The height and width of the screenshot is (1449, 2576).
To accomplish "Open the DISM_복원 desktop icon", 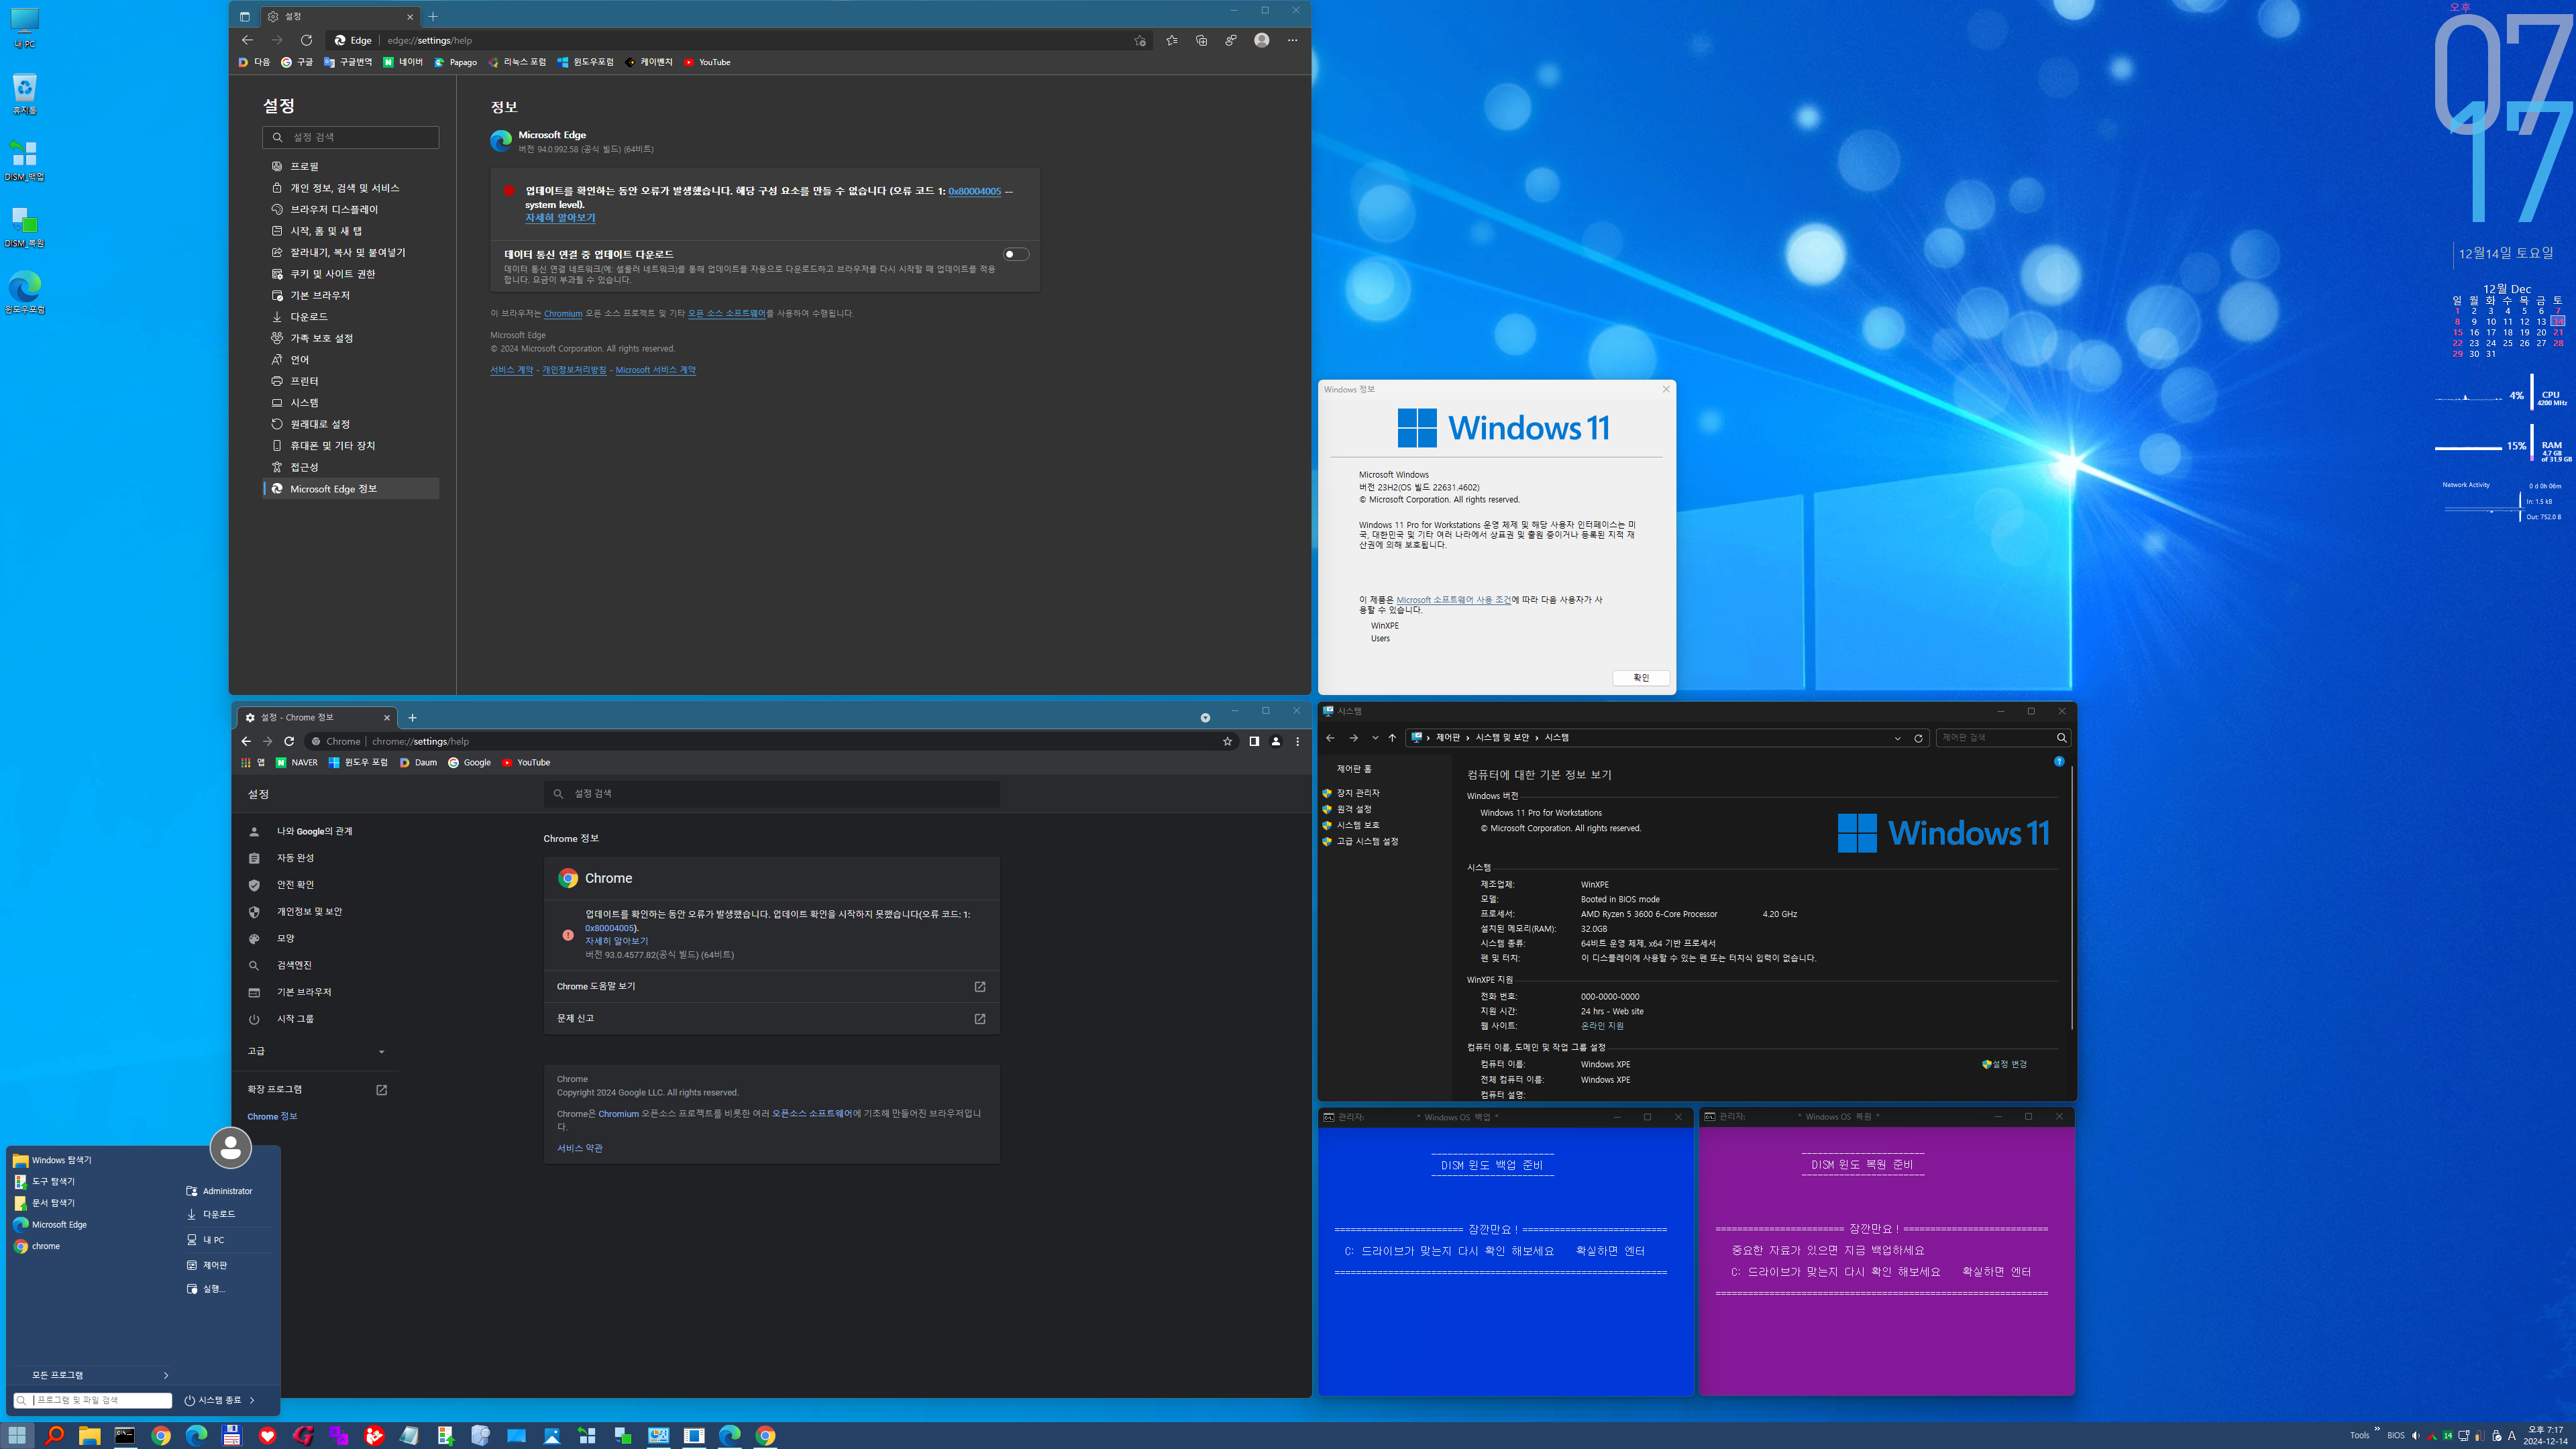I will coord(24,226).
